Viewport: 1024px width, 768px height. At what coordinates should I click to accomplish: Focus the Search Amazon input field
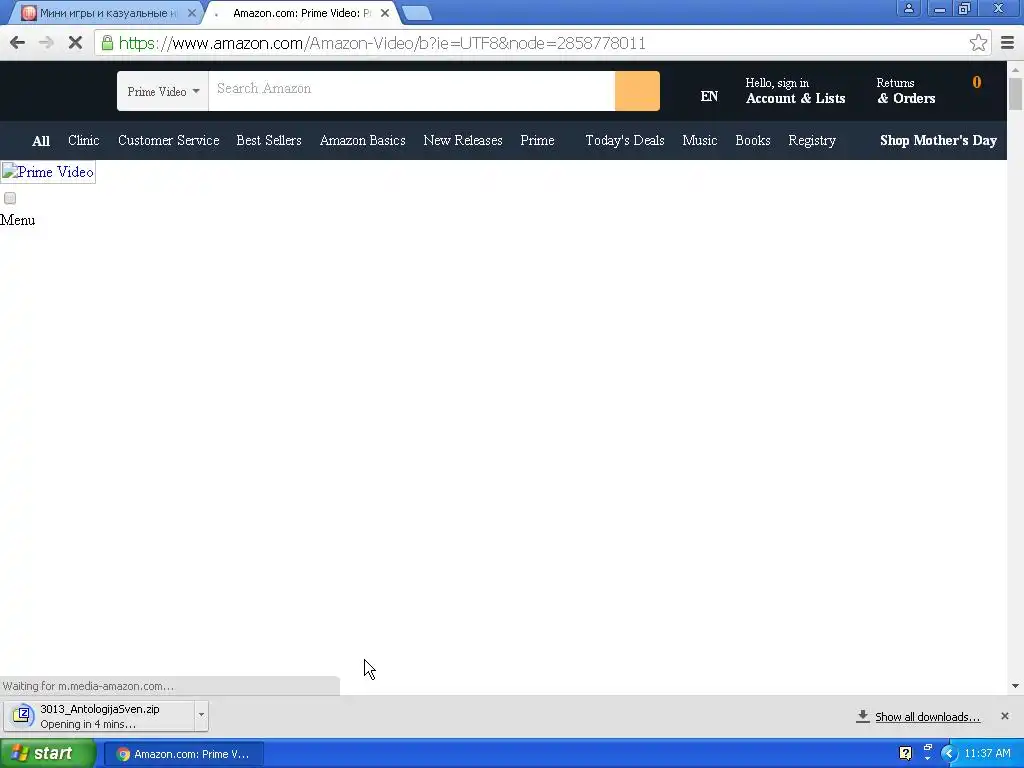coord(411,91)
